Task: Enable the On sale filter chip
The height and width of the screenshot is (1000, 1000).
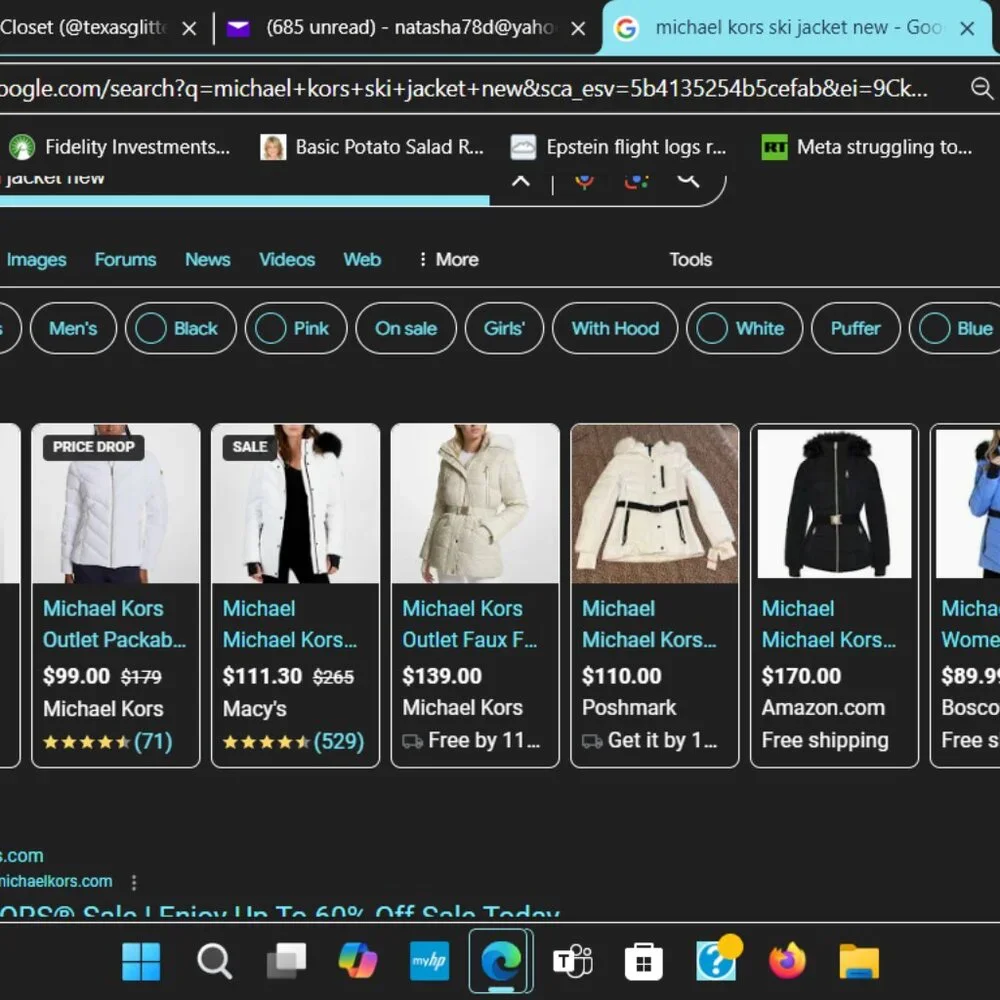Action: (x=406, y=328)
